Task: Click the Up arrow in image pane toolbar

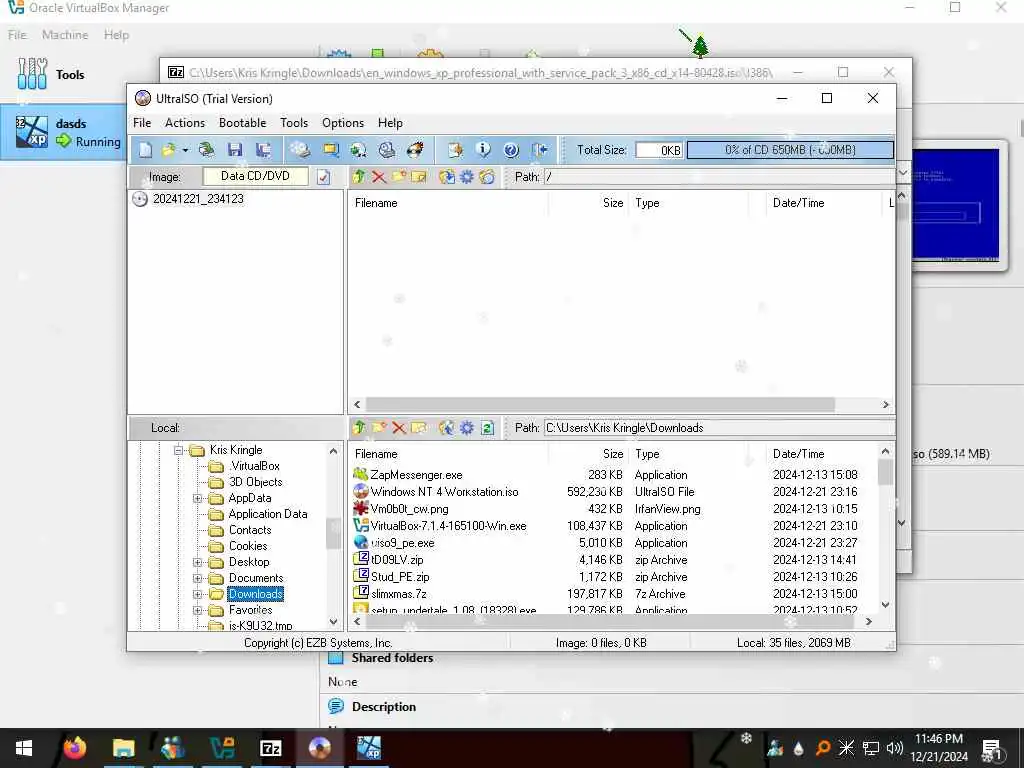Action: point(359,176)
